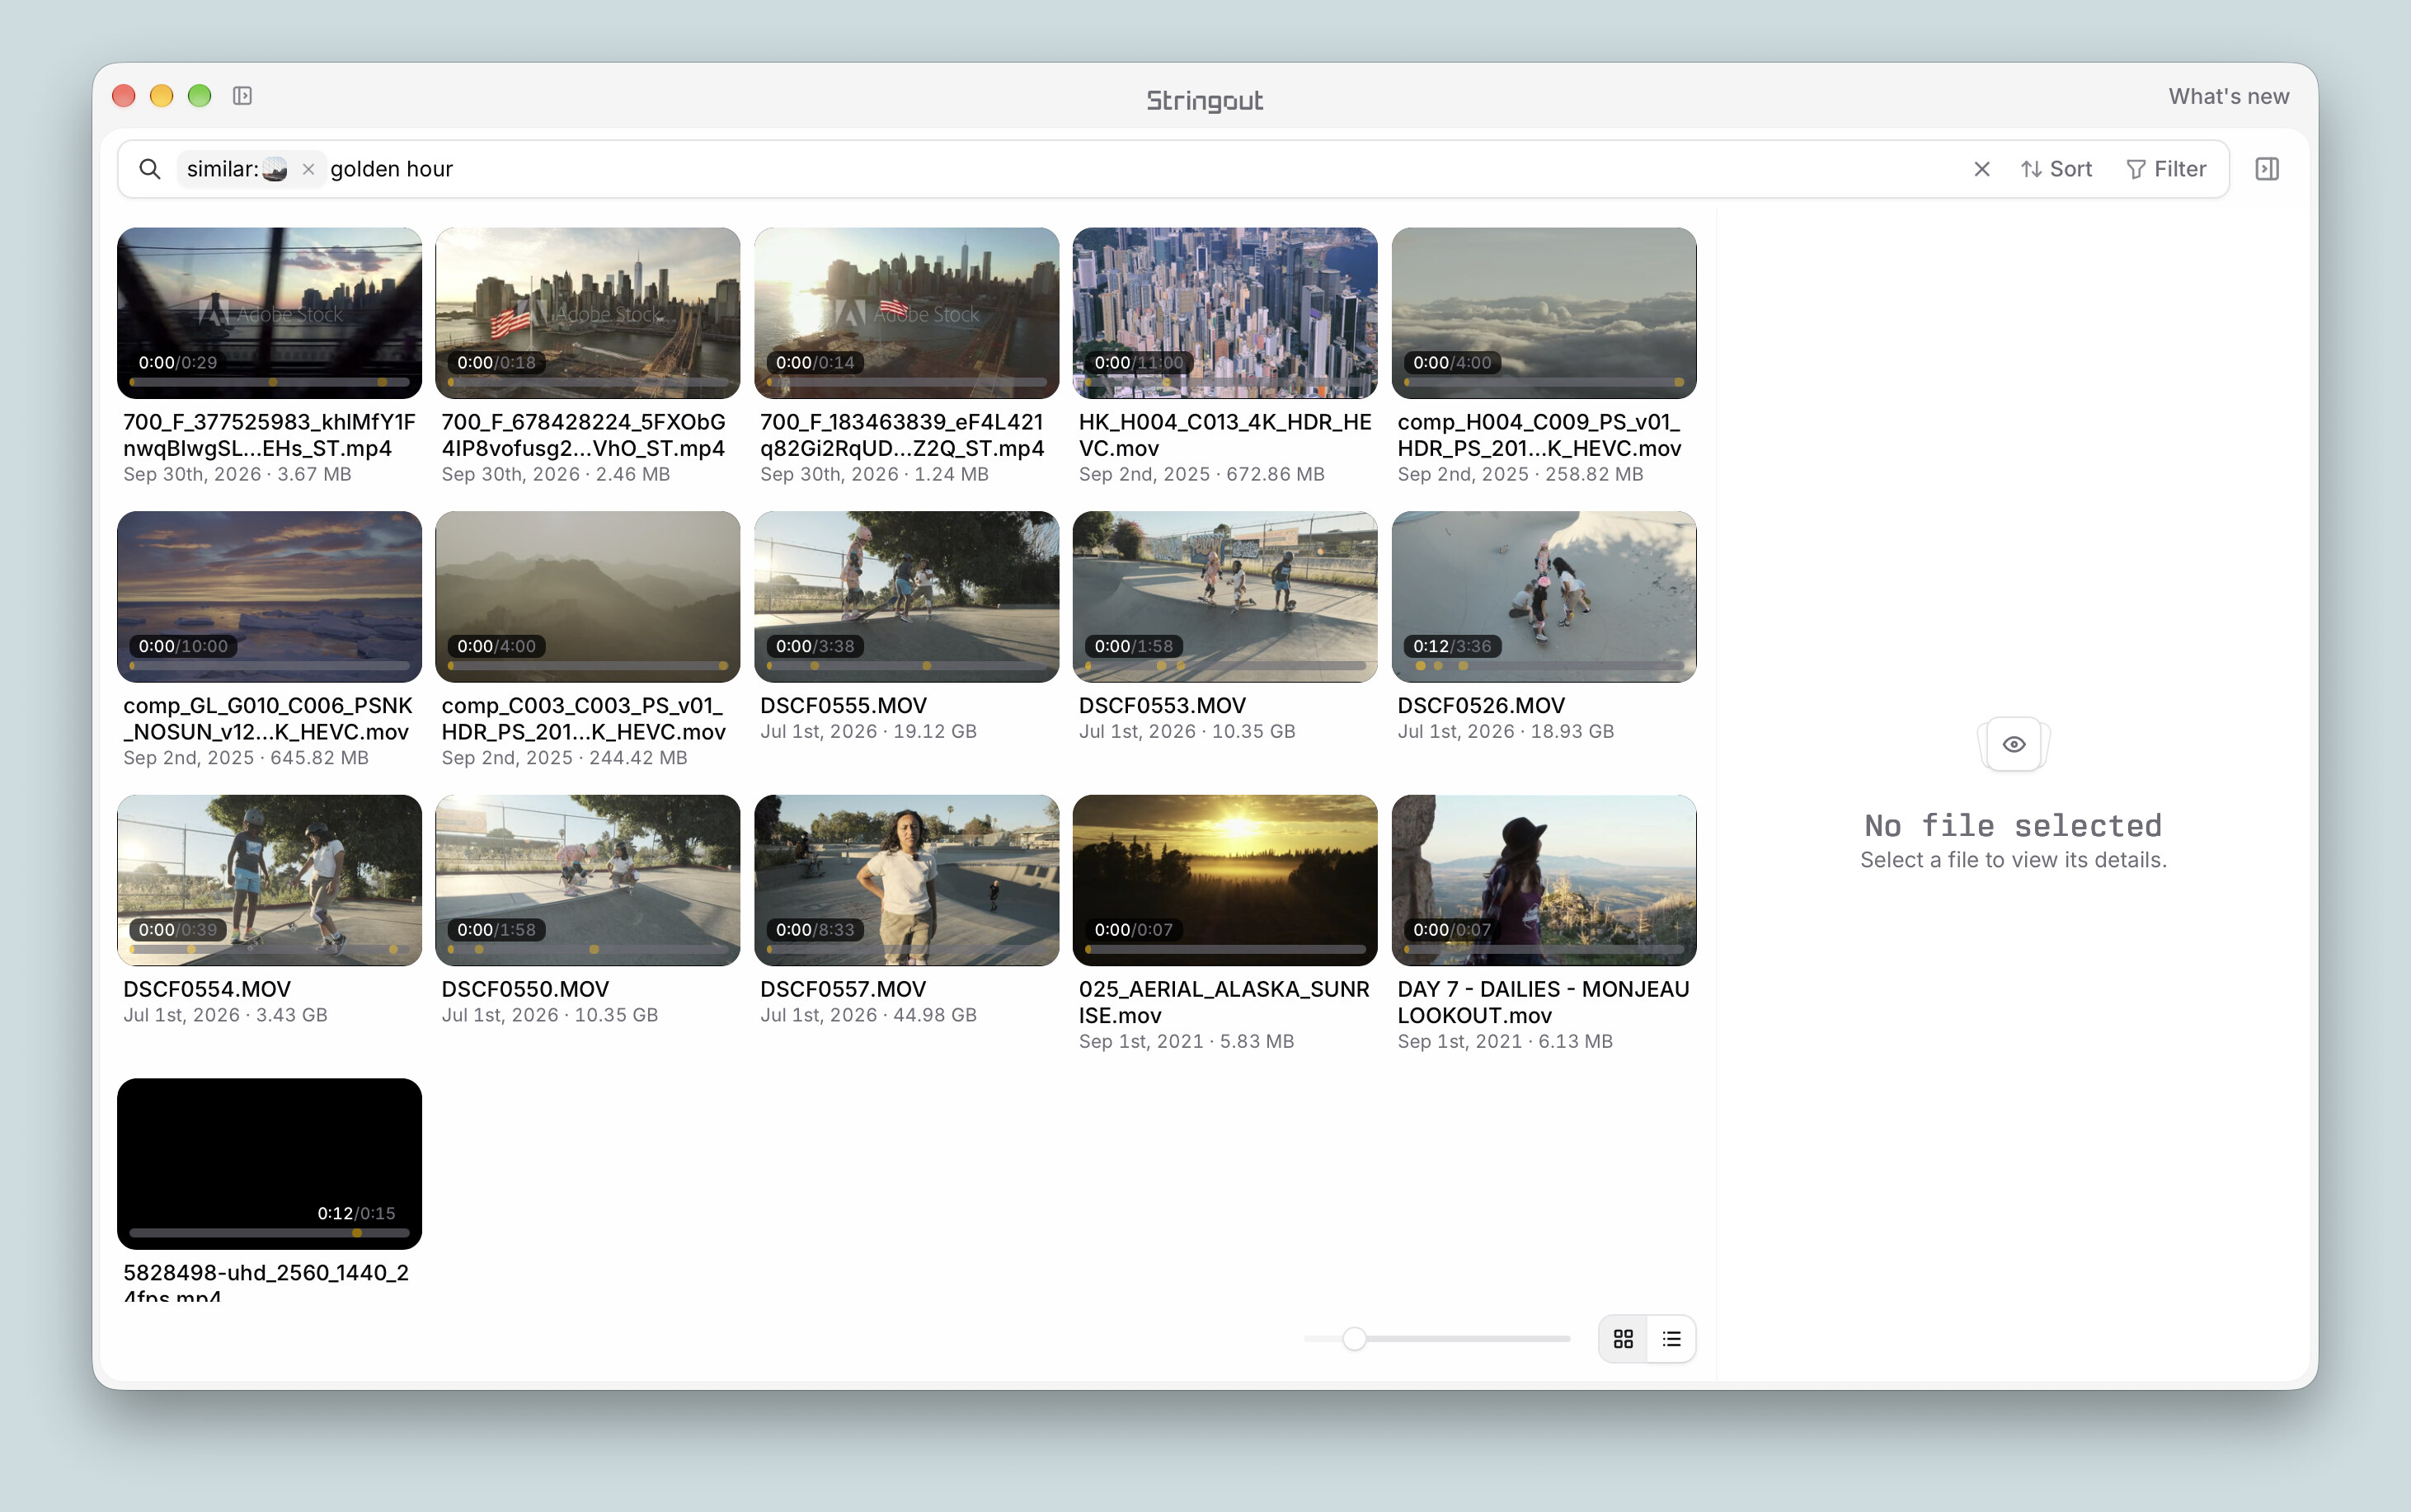Open 025_AERIAL_ALASKA_SUNRISE thumbnail

tap(1225, 880)
